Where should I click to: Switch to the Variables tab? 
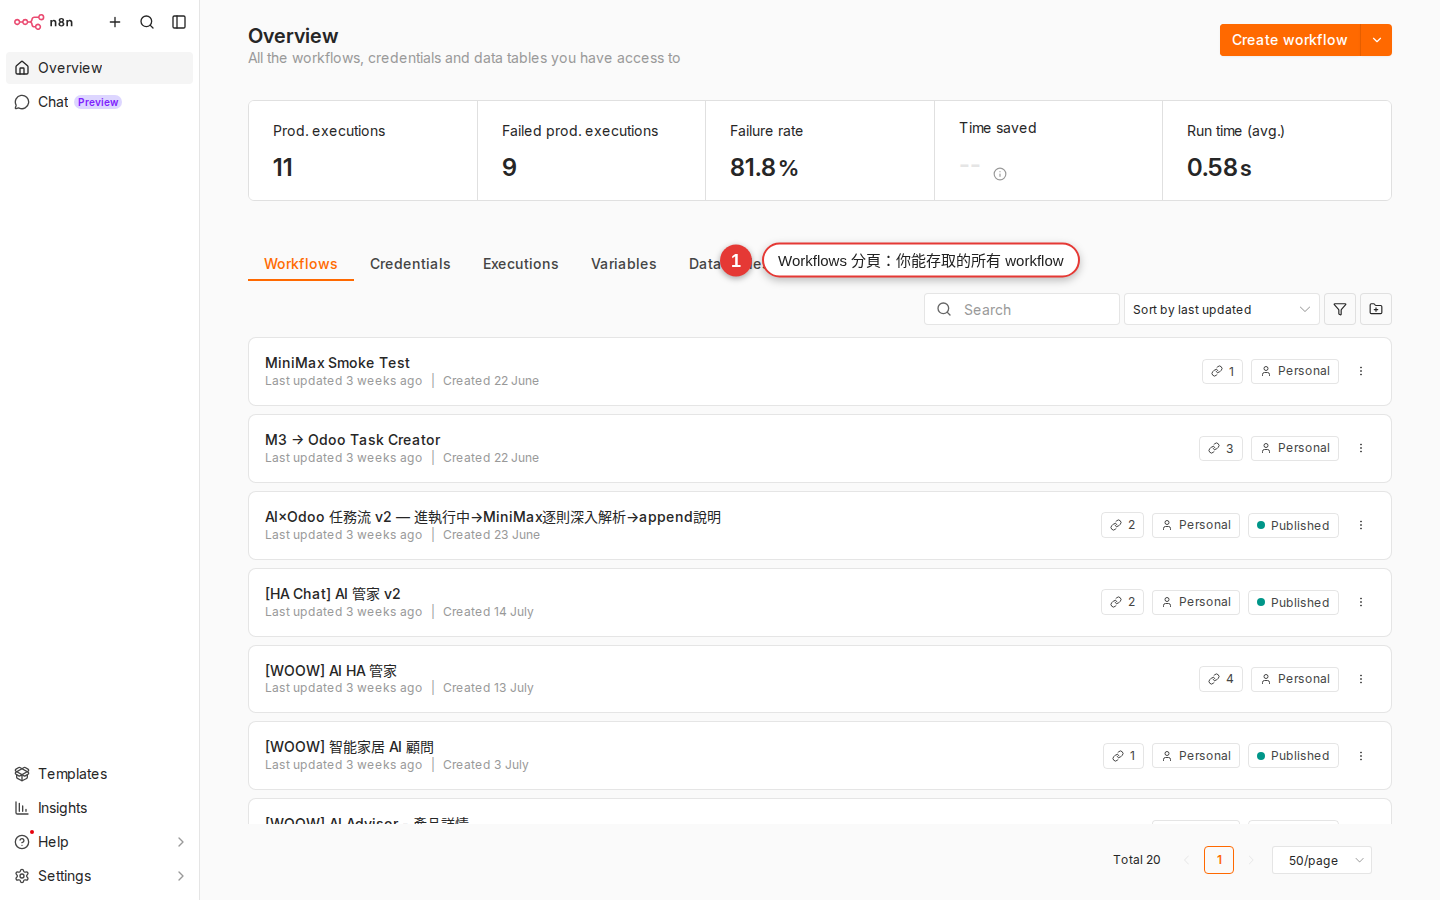(624, 264)
